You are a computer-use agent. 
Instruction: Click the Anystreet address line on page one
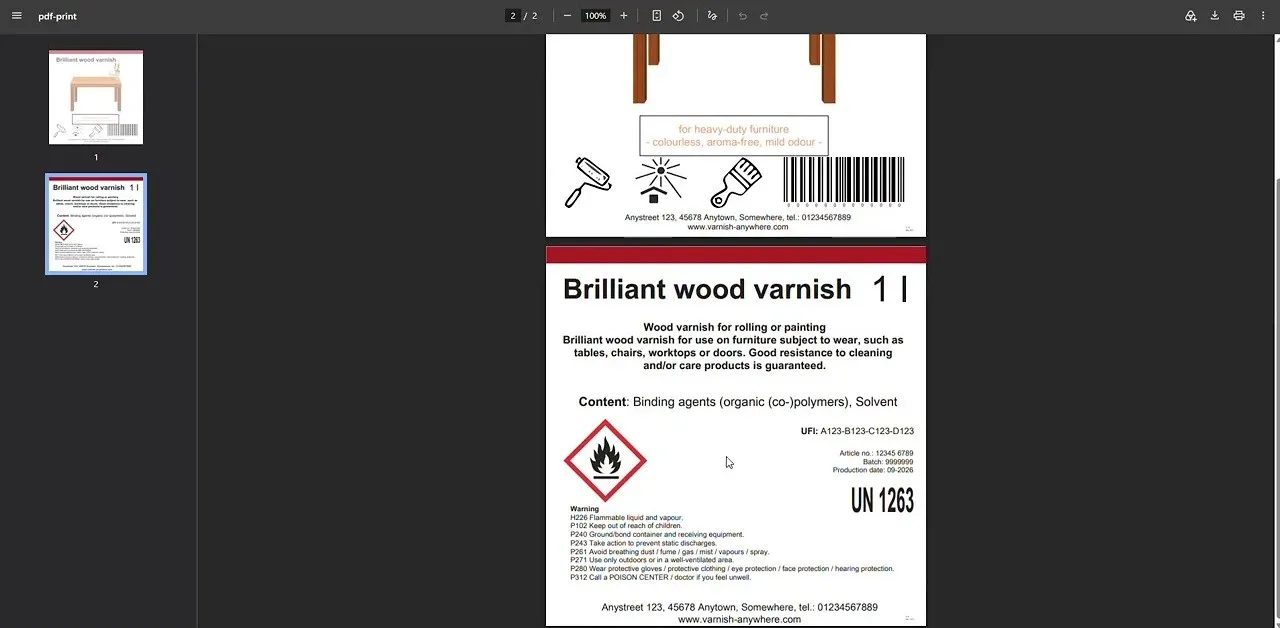(738, 217)
